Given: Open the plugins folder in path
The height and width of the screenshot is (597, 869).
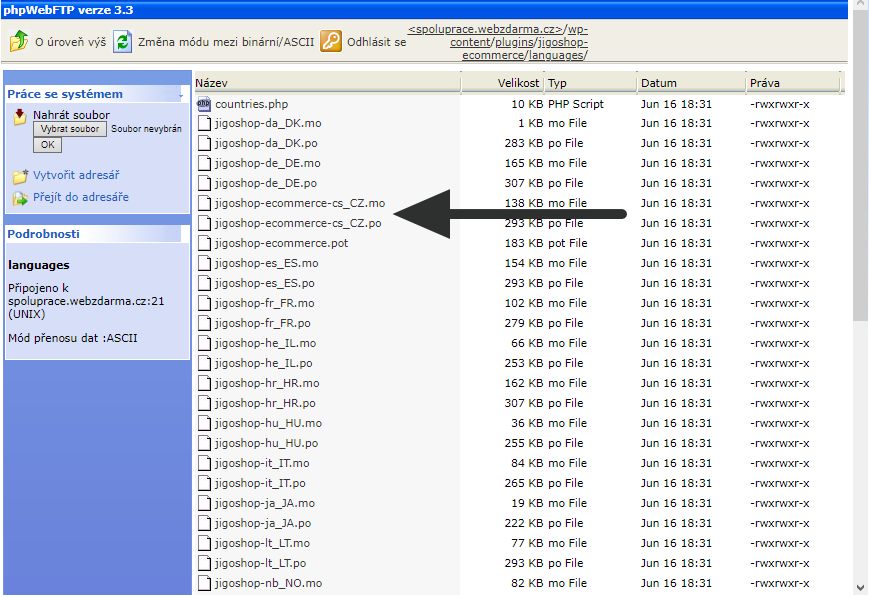Looking at the screenshot, I should pyautogui.click(x=515, y=42).
